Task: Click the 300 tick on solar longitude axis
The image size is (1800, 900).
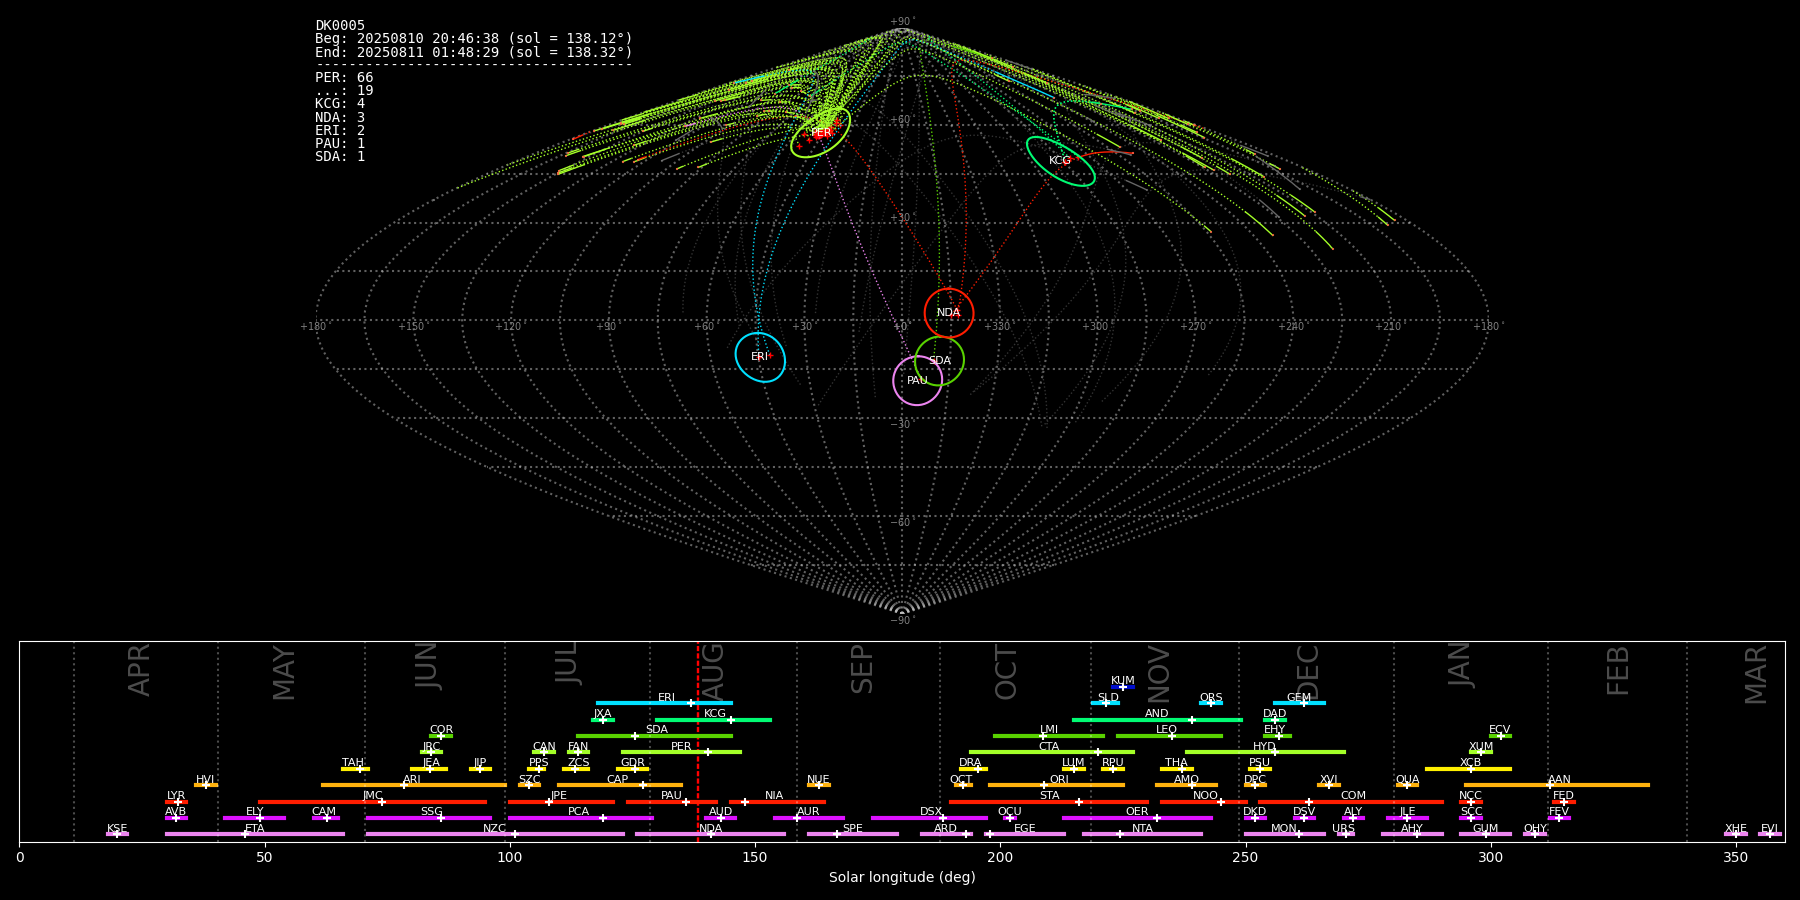Action: click(1490, 857)
